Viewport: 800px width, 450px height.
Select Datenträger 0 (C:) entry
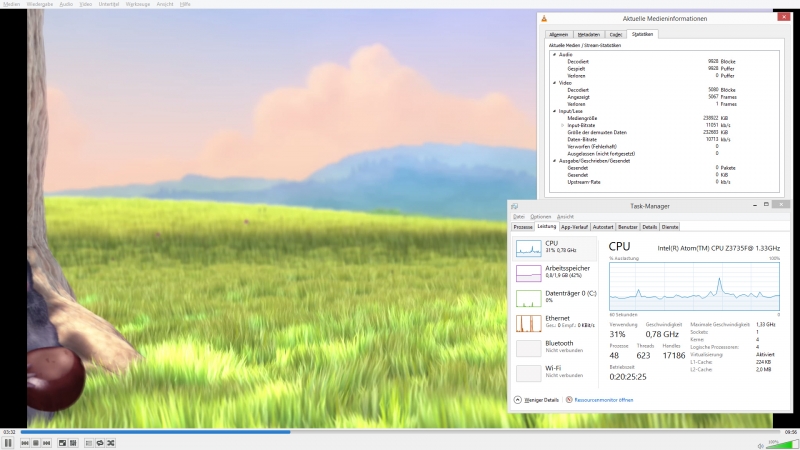click(555, 298)
